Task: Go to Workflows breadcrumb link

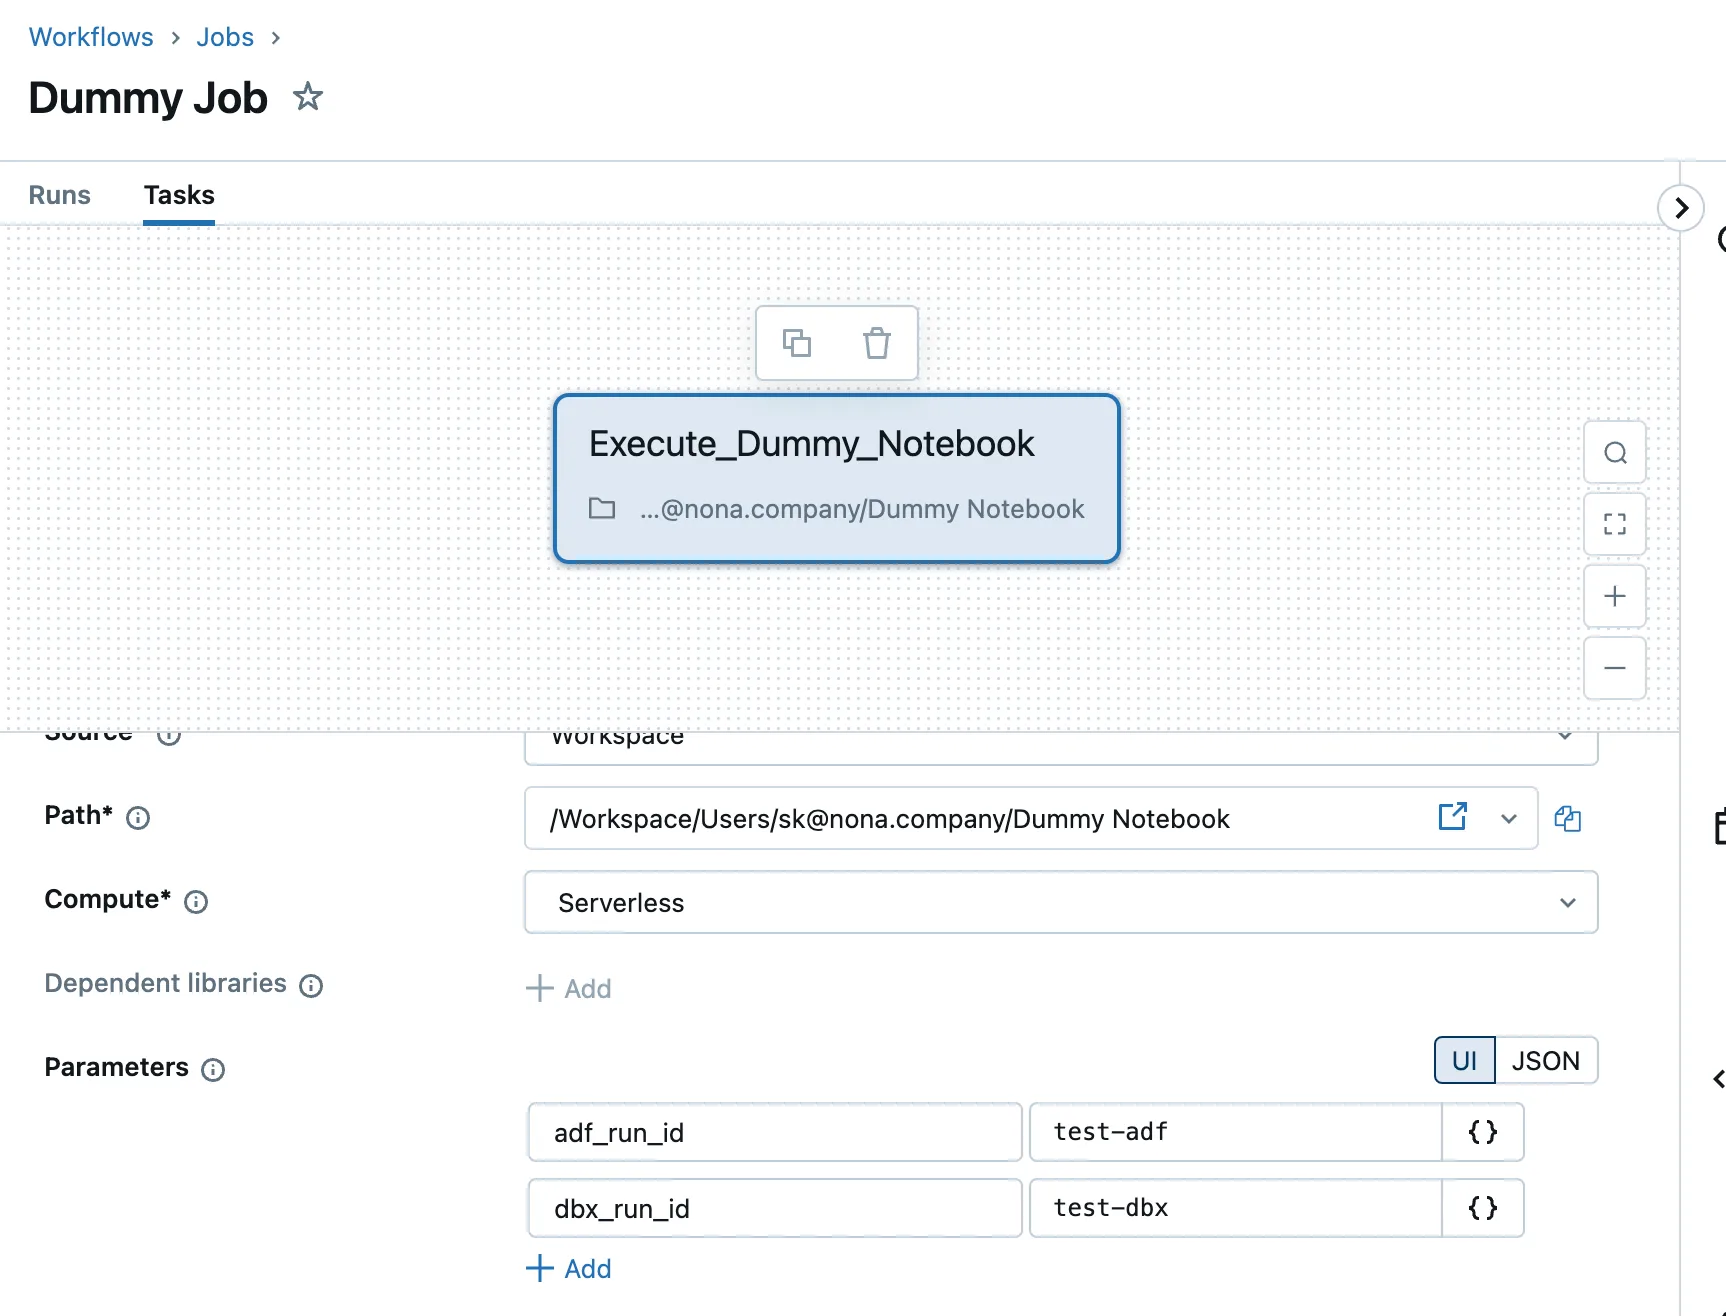Action: coord(91,37)
